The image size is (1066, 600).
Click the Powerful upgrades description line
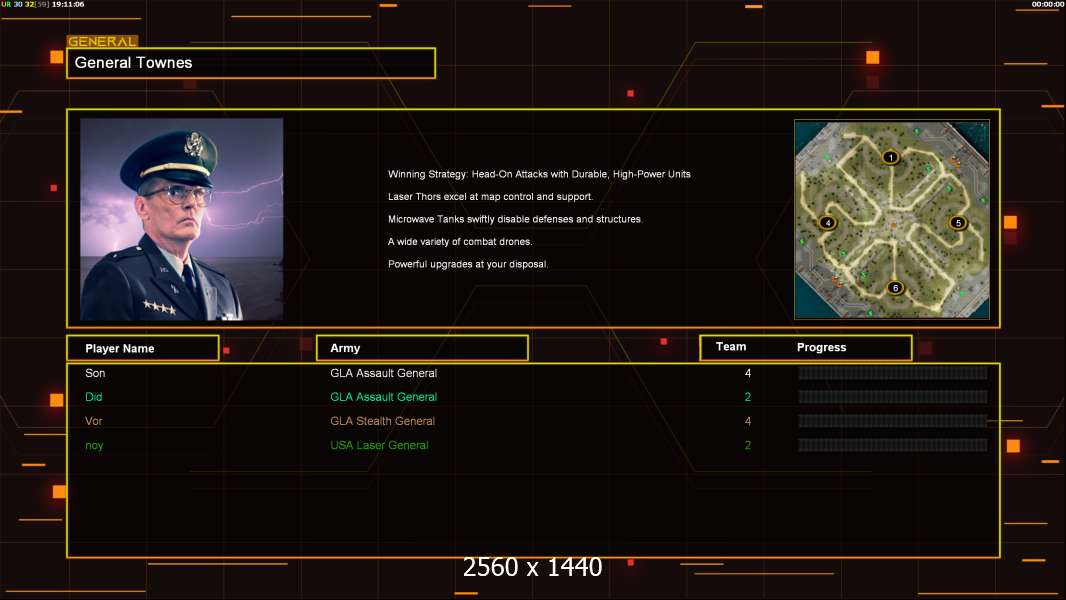tap(468, 264)
